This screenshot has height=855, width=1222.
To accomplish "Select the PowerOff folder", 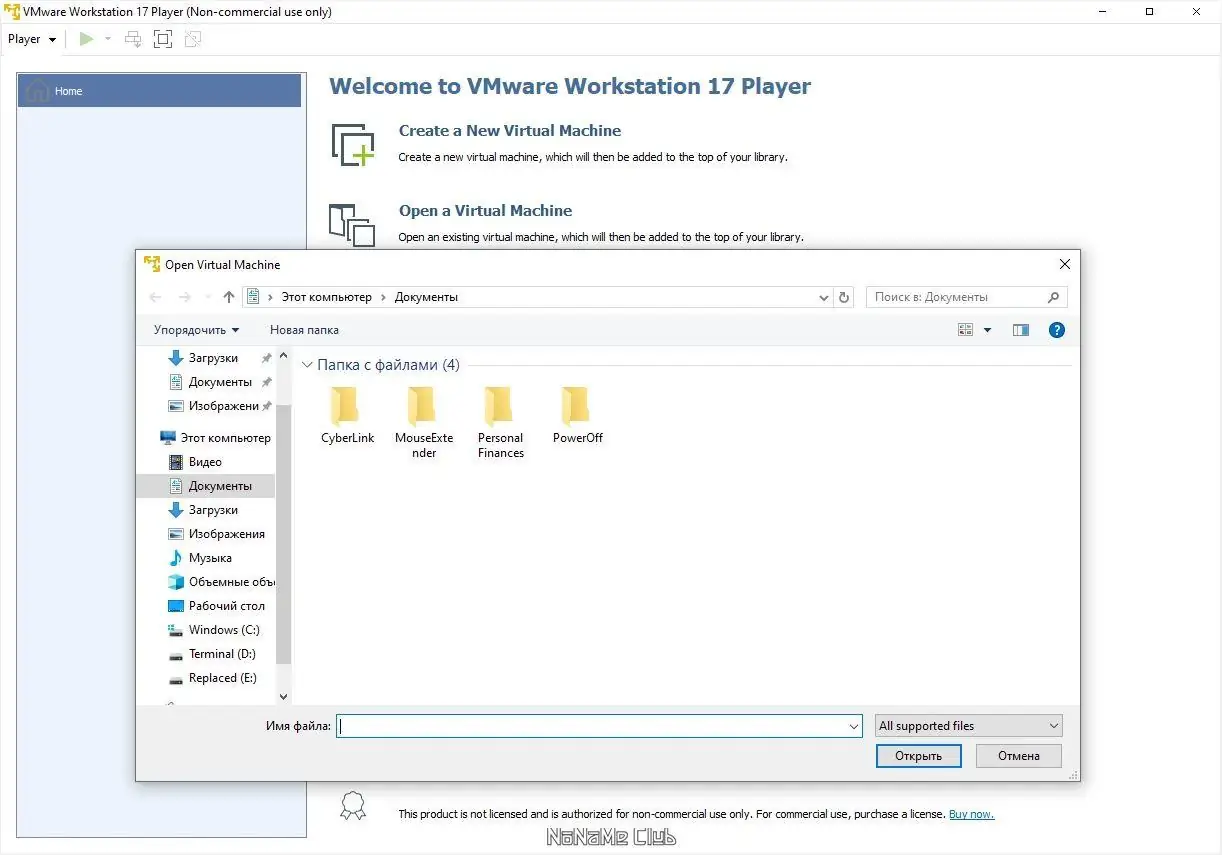I will pos(577,414).
